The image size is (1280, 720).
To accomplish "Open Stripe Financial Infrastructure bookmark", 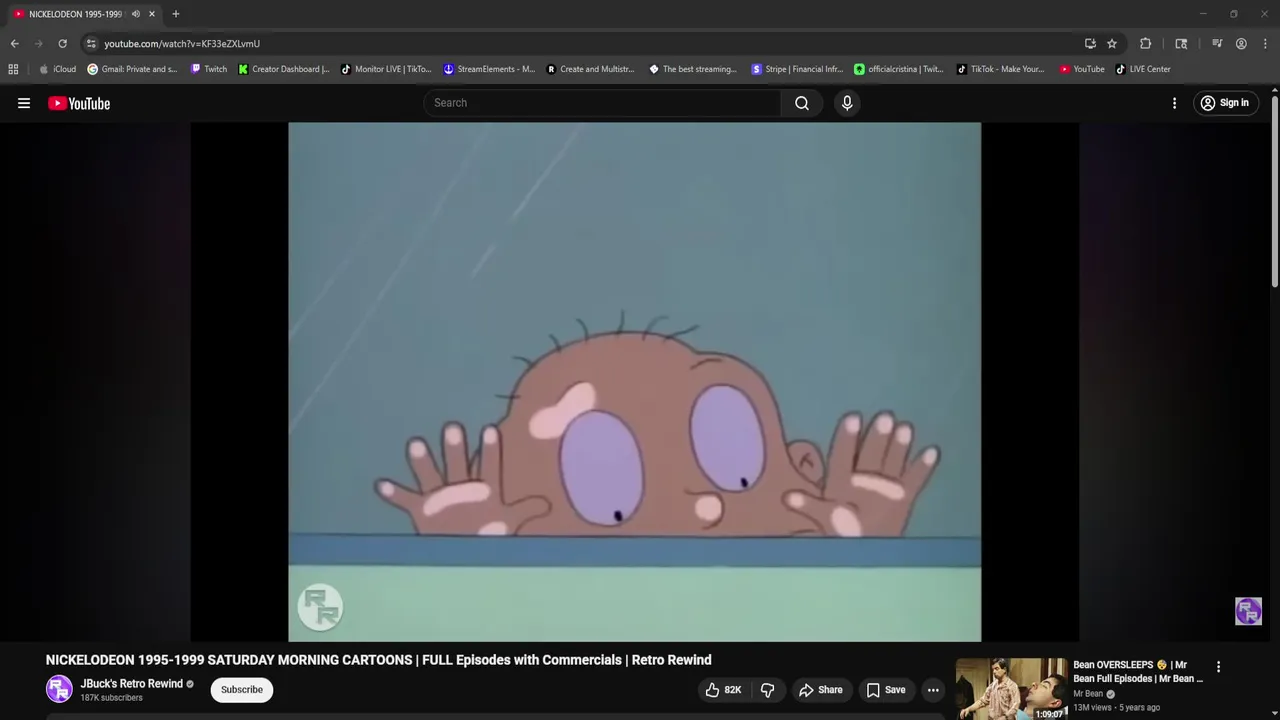I will coord(797,69).
